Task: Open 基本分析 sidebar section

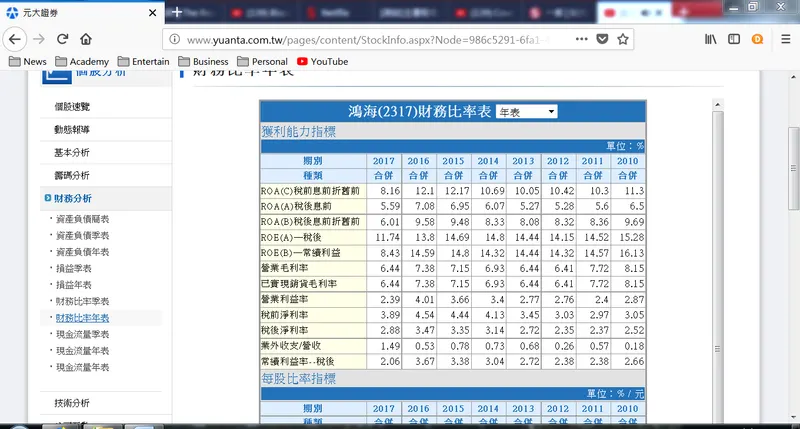Action: pyautogui.click(x=72, y=153)
